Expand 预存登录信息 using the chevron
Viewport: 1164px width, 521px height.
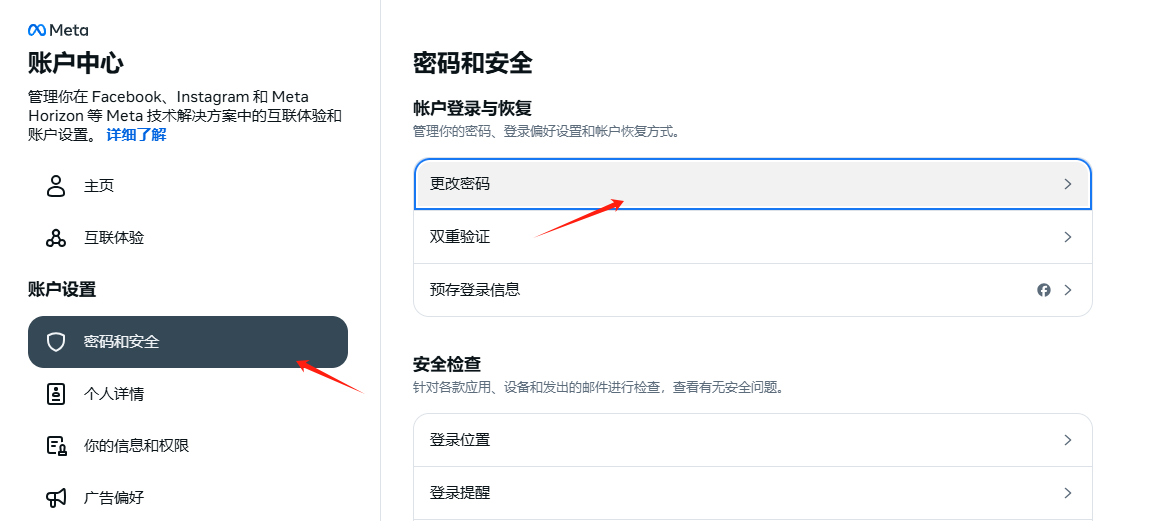pyautogui.click(x=1068, y=290)
